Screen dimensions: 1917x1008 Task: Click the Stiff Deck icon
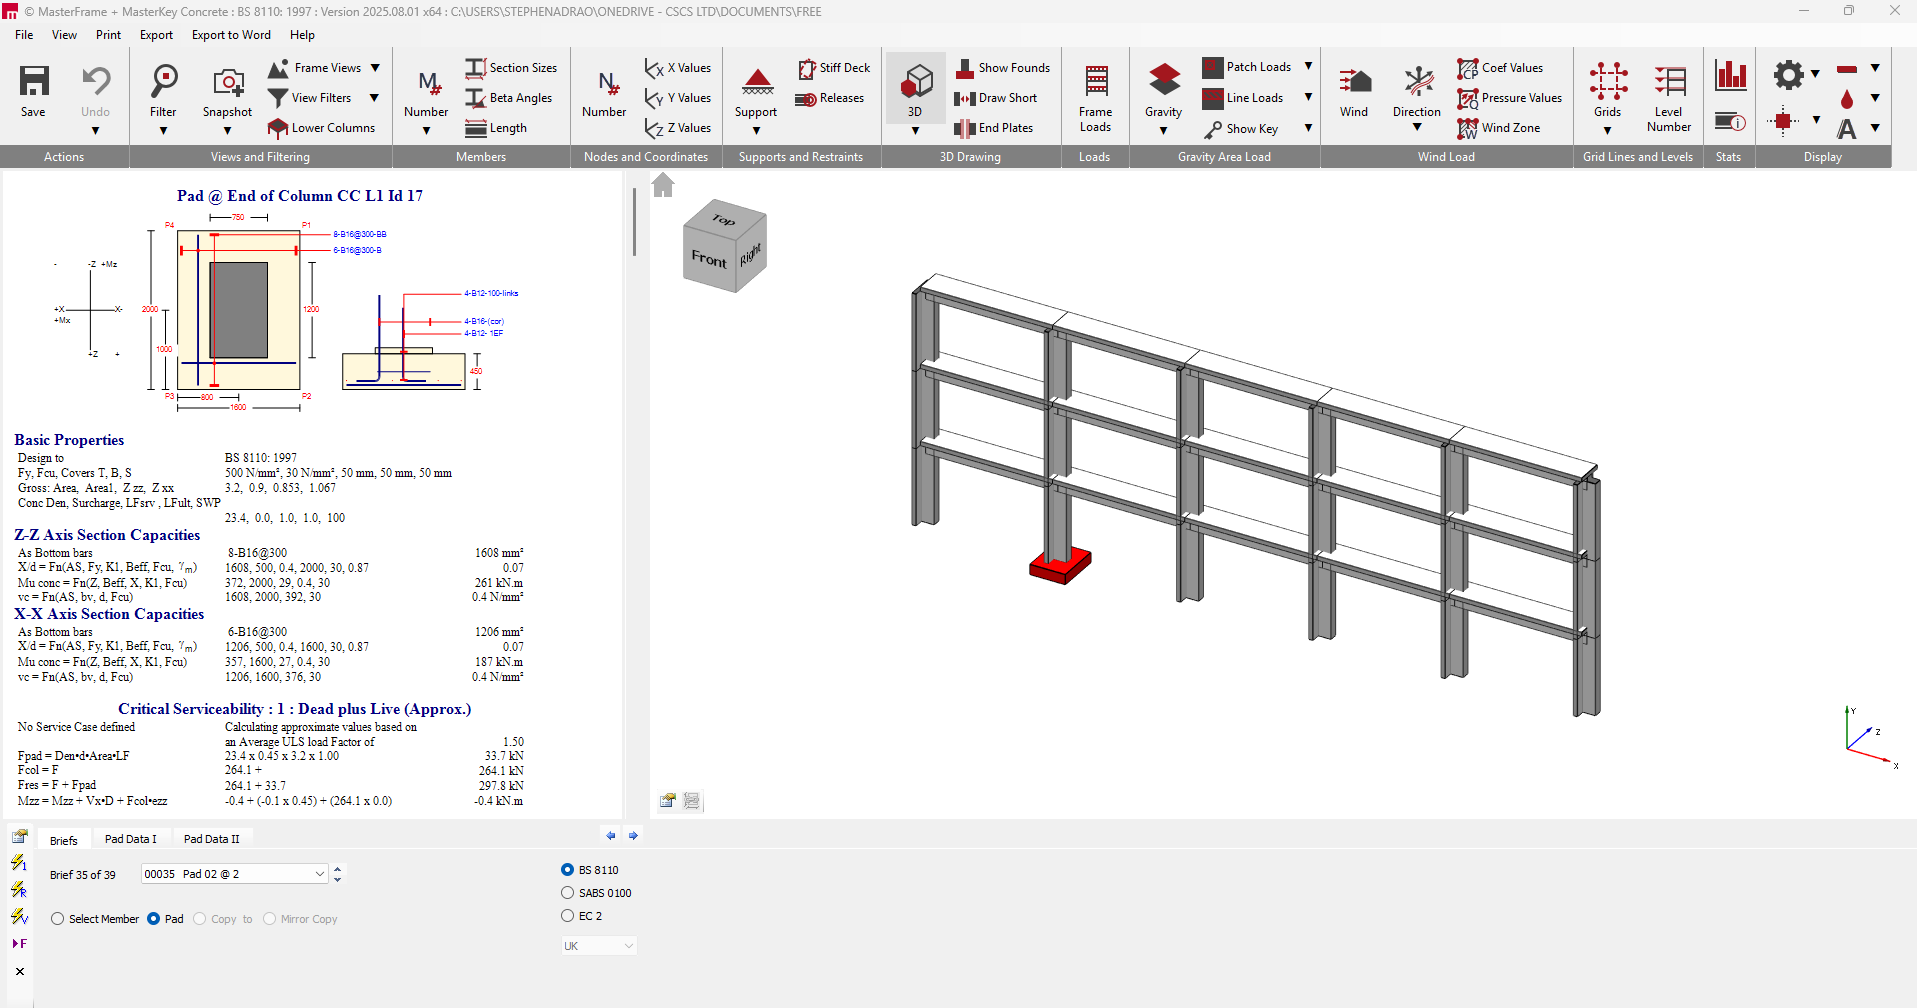pos(834,68)
